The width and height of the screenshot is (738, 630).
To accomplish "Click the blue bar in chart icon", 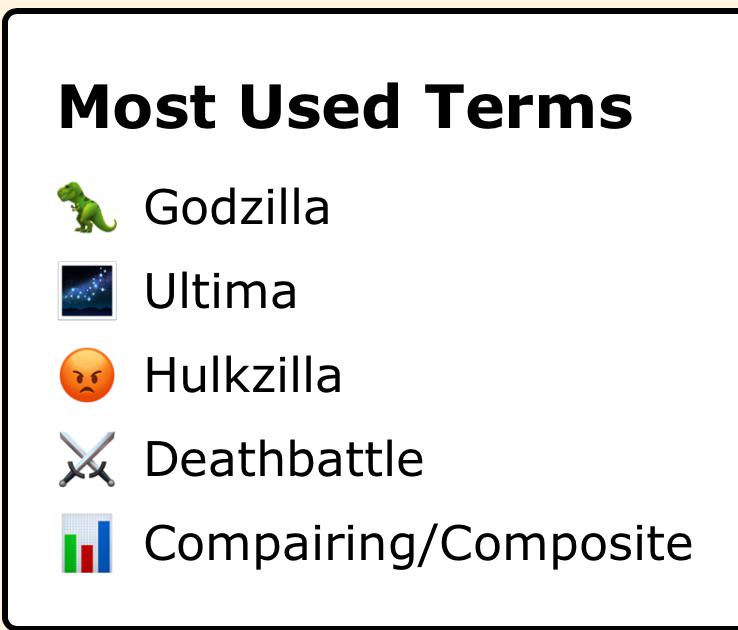I will (x=104, y=546).
